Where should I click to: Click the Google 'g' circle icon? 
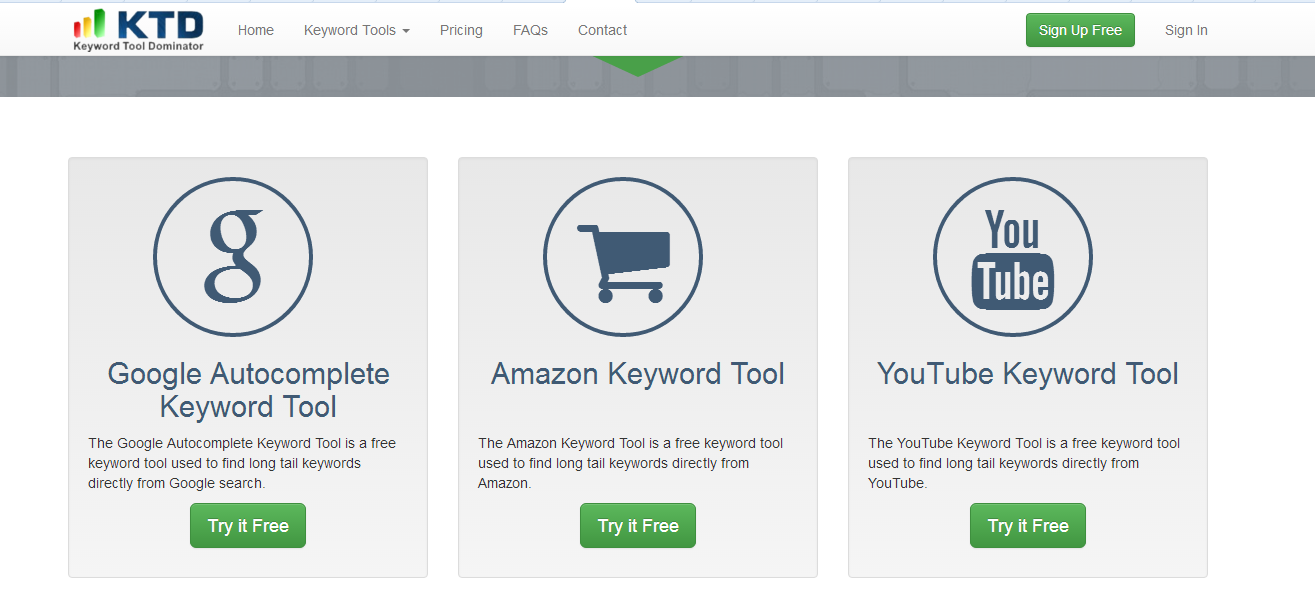233,257
